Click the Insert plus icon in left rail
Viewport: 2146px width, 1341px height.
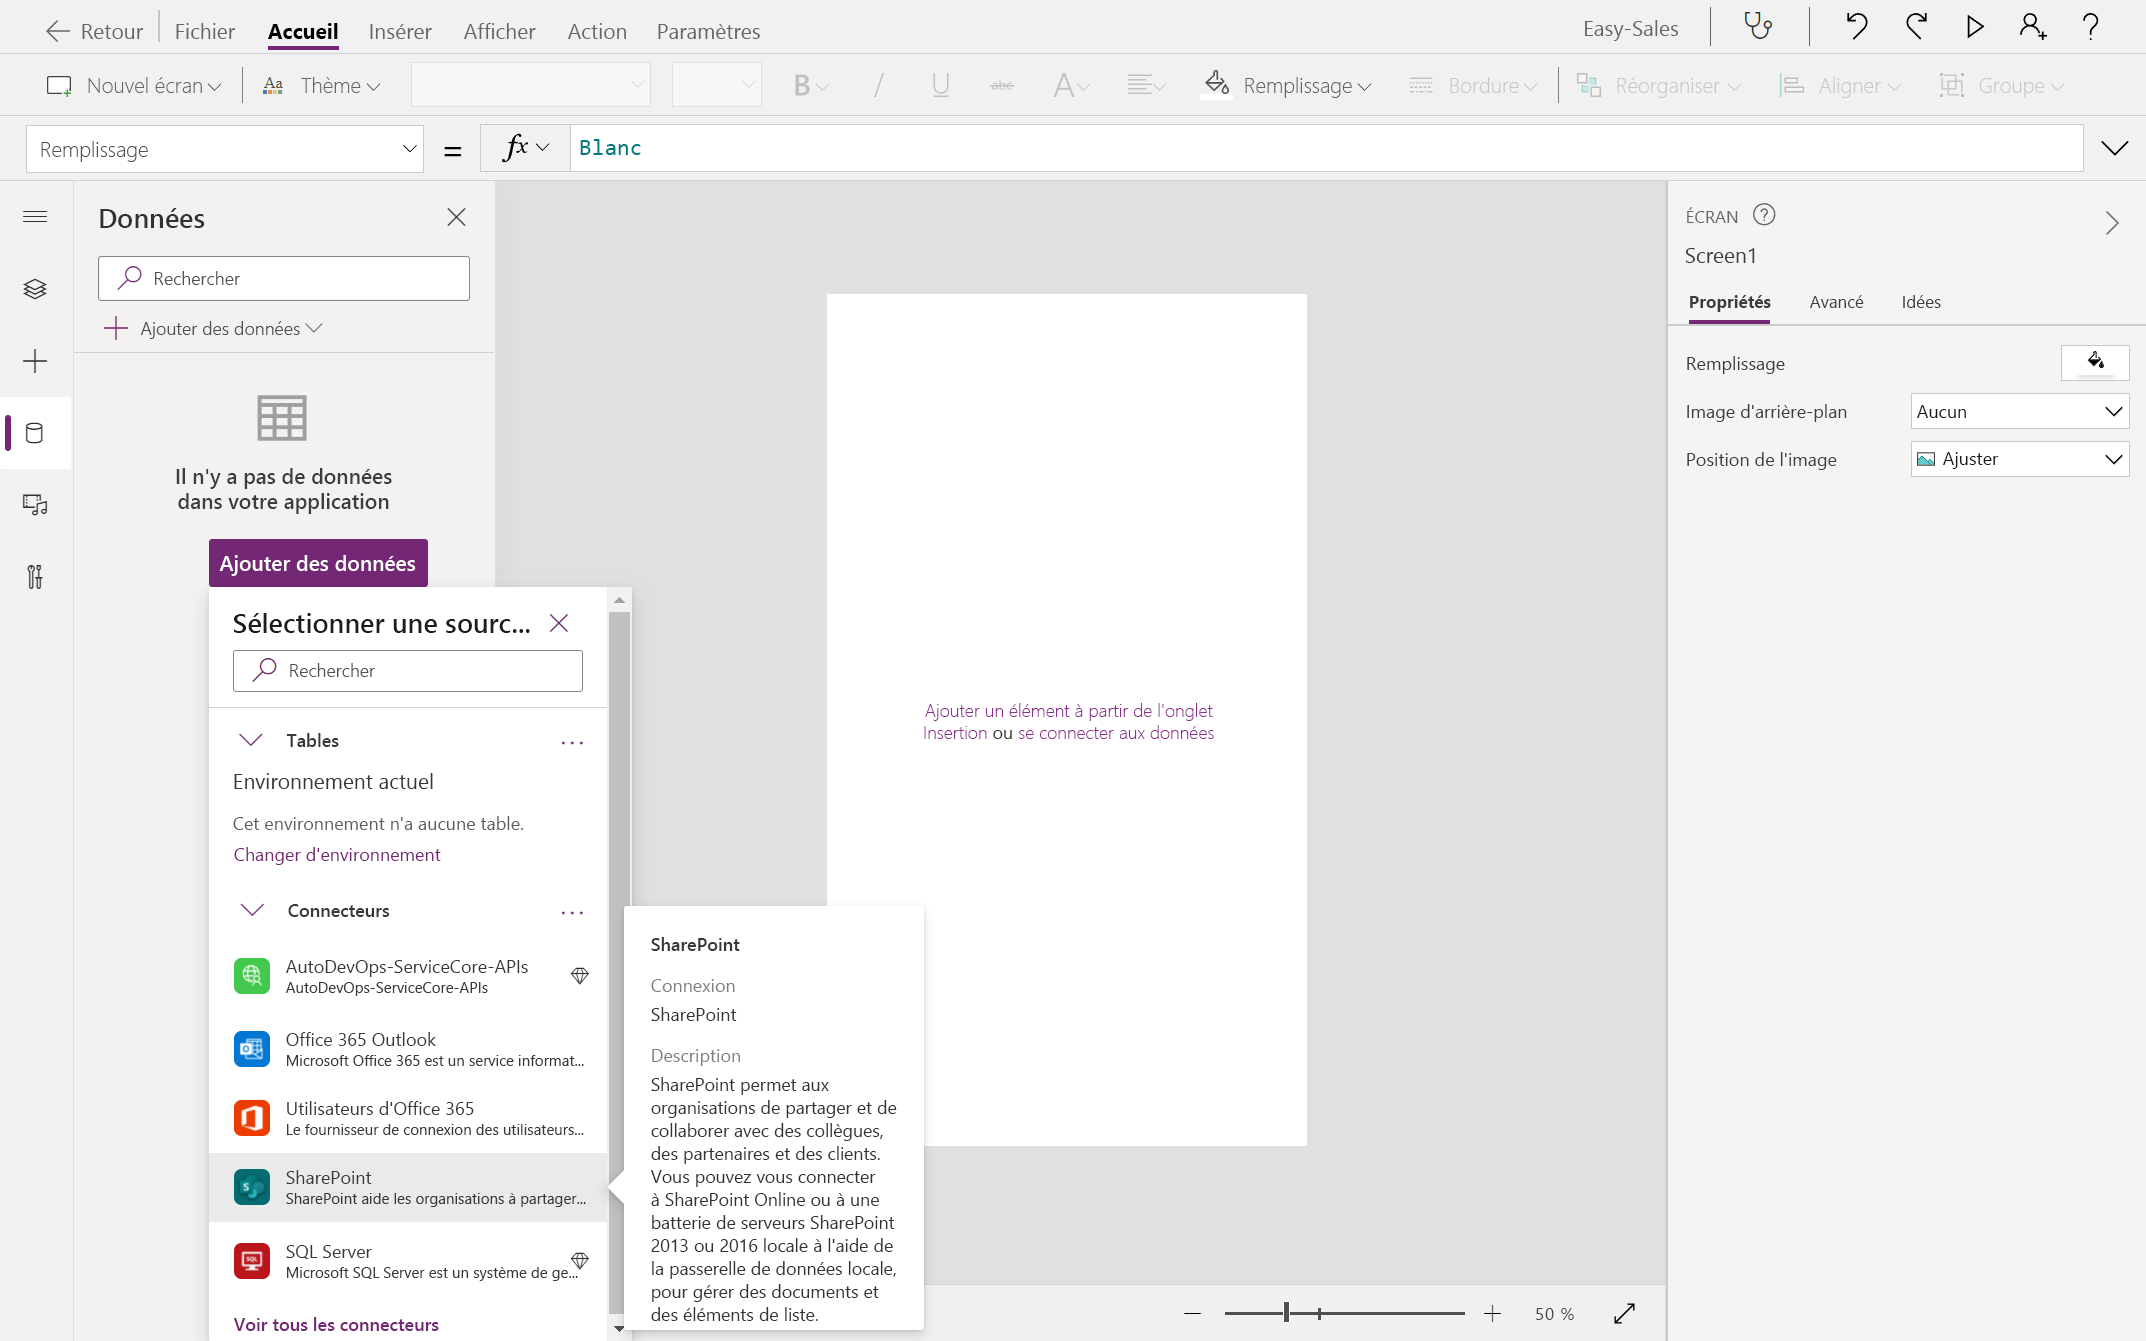[x=35, y=361]
